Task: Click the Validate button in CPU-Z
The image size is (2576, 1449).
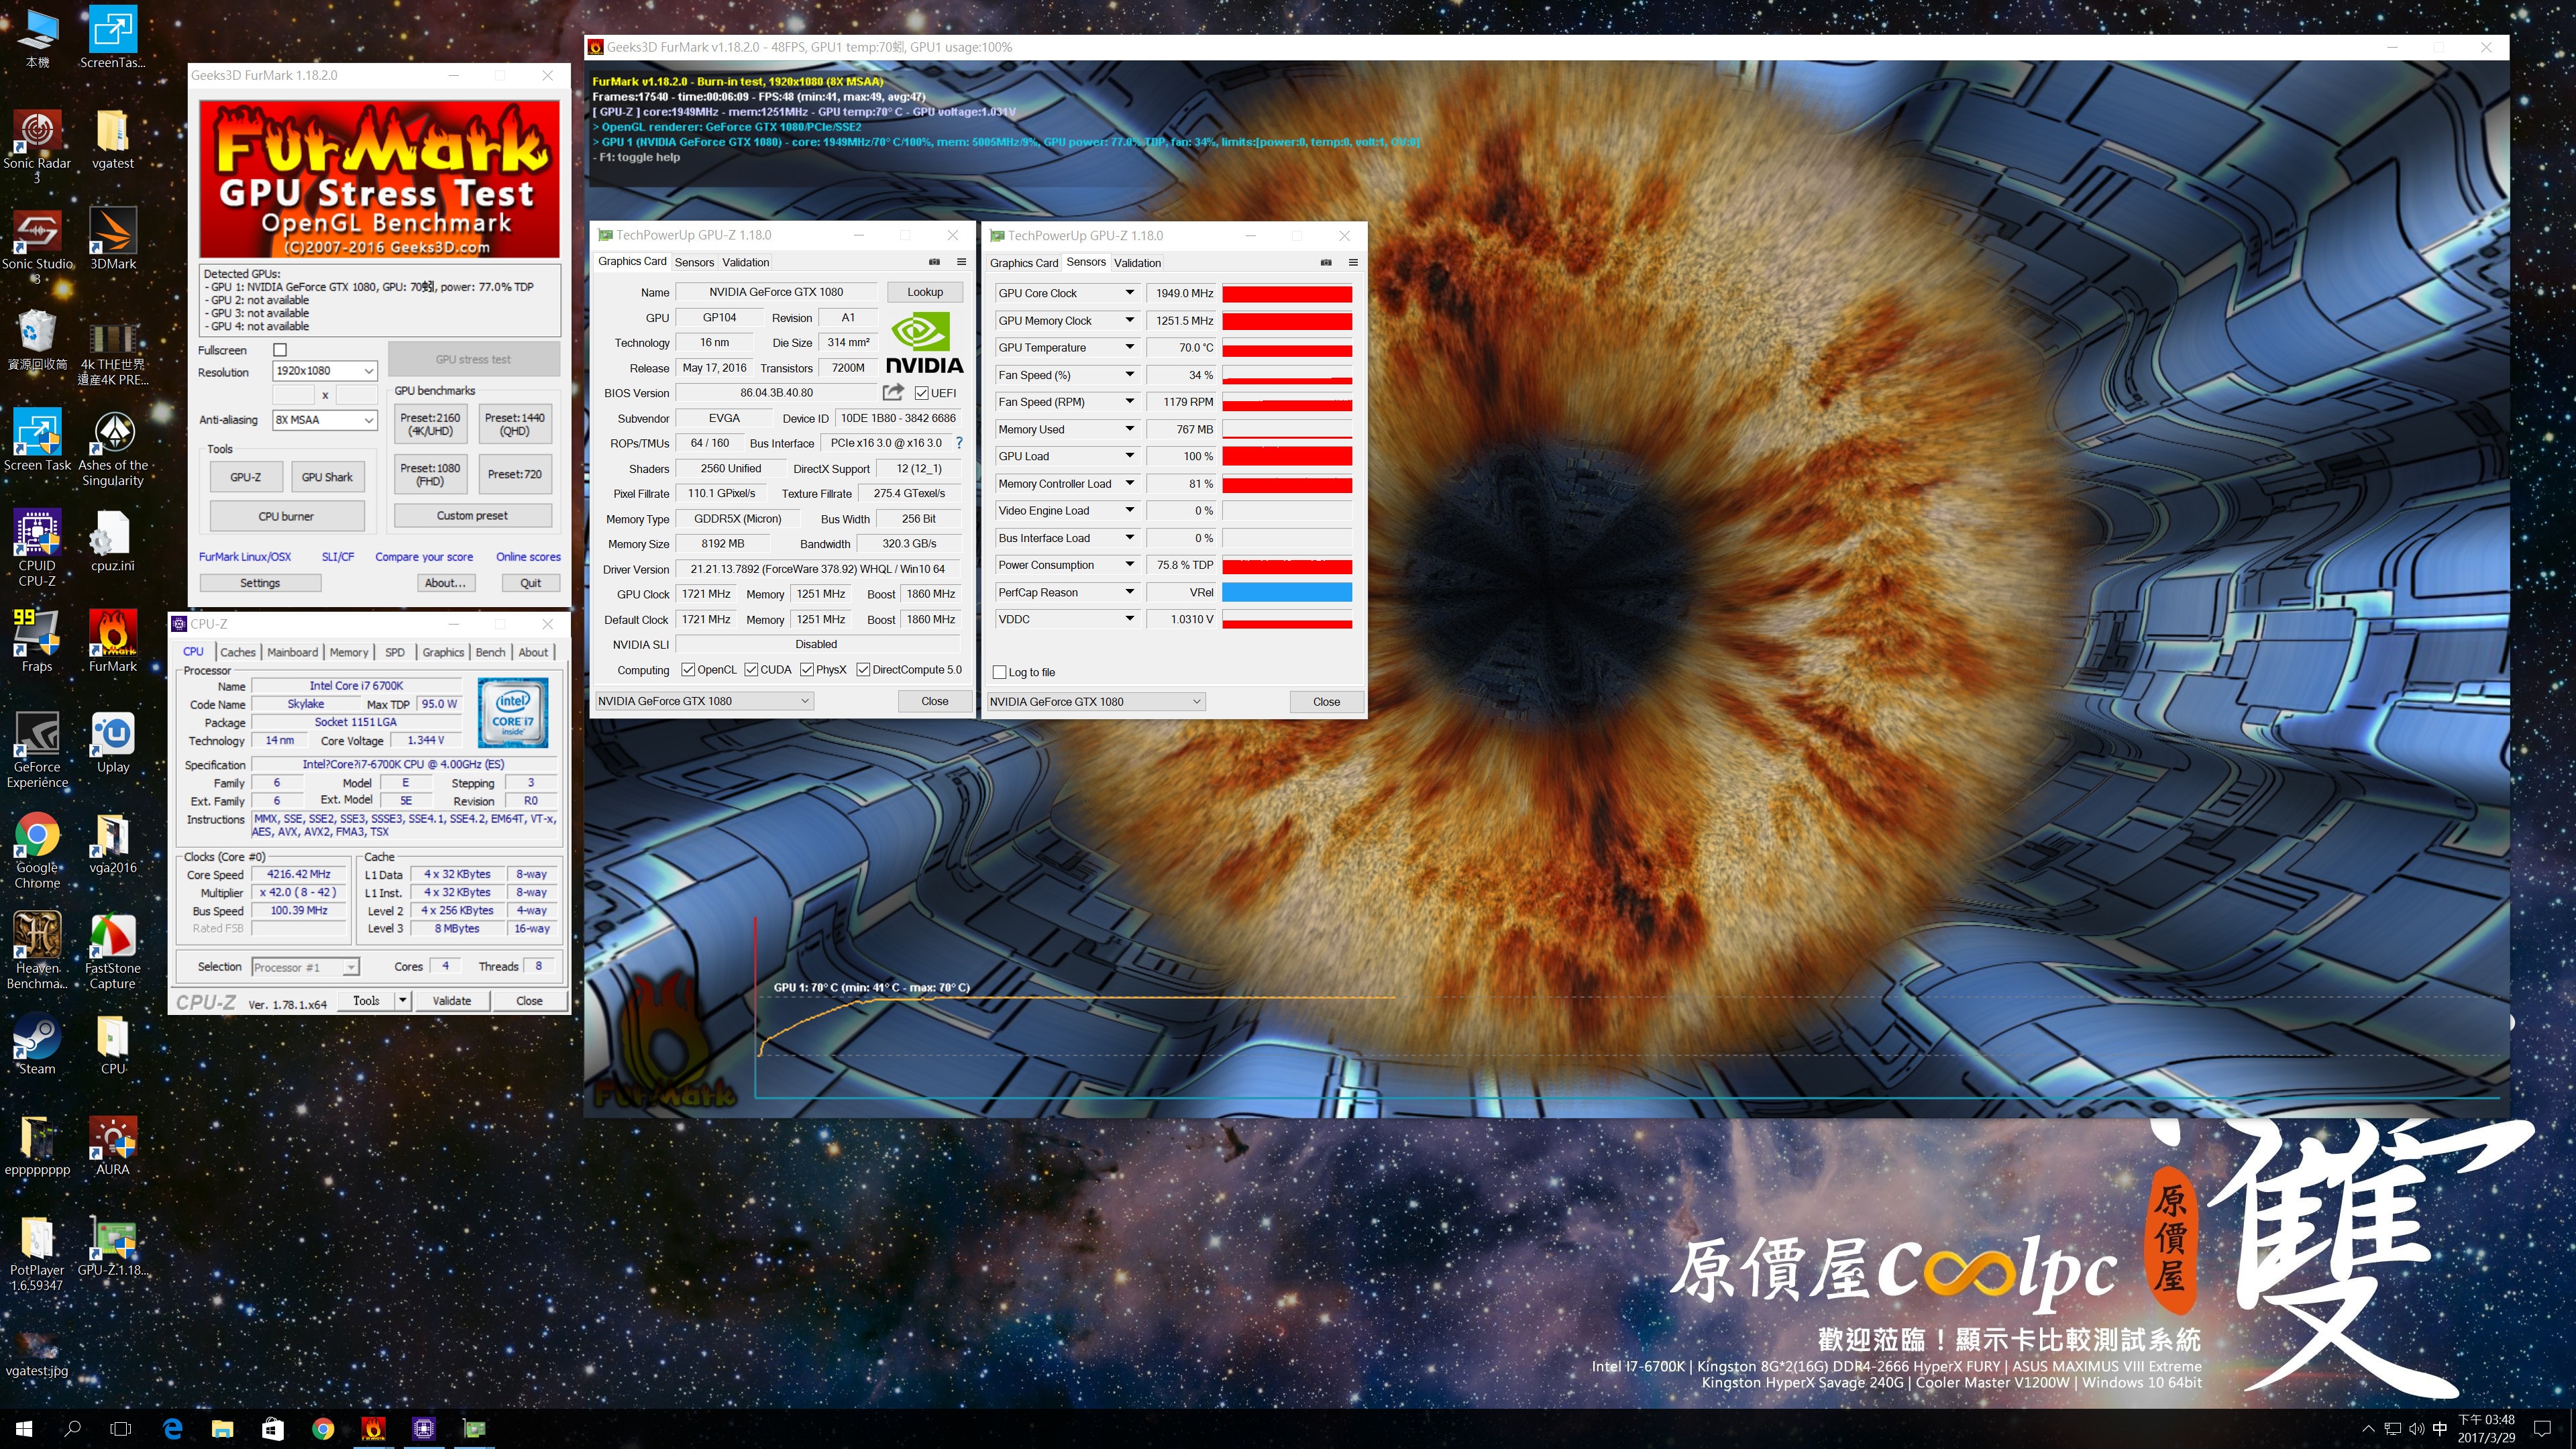Action: pyautogui.click(x=451, y=1000)
